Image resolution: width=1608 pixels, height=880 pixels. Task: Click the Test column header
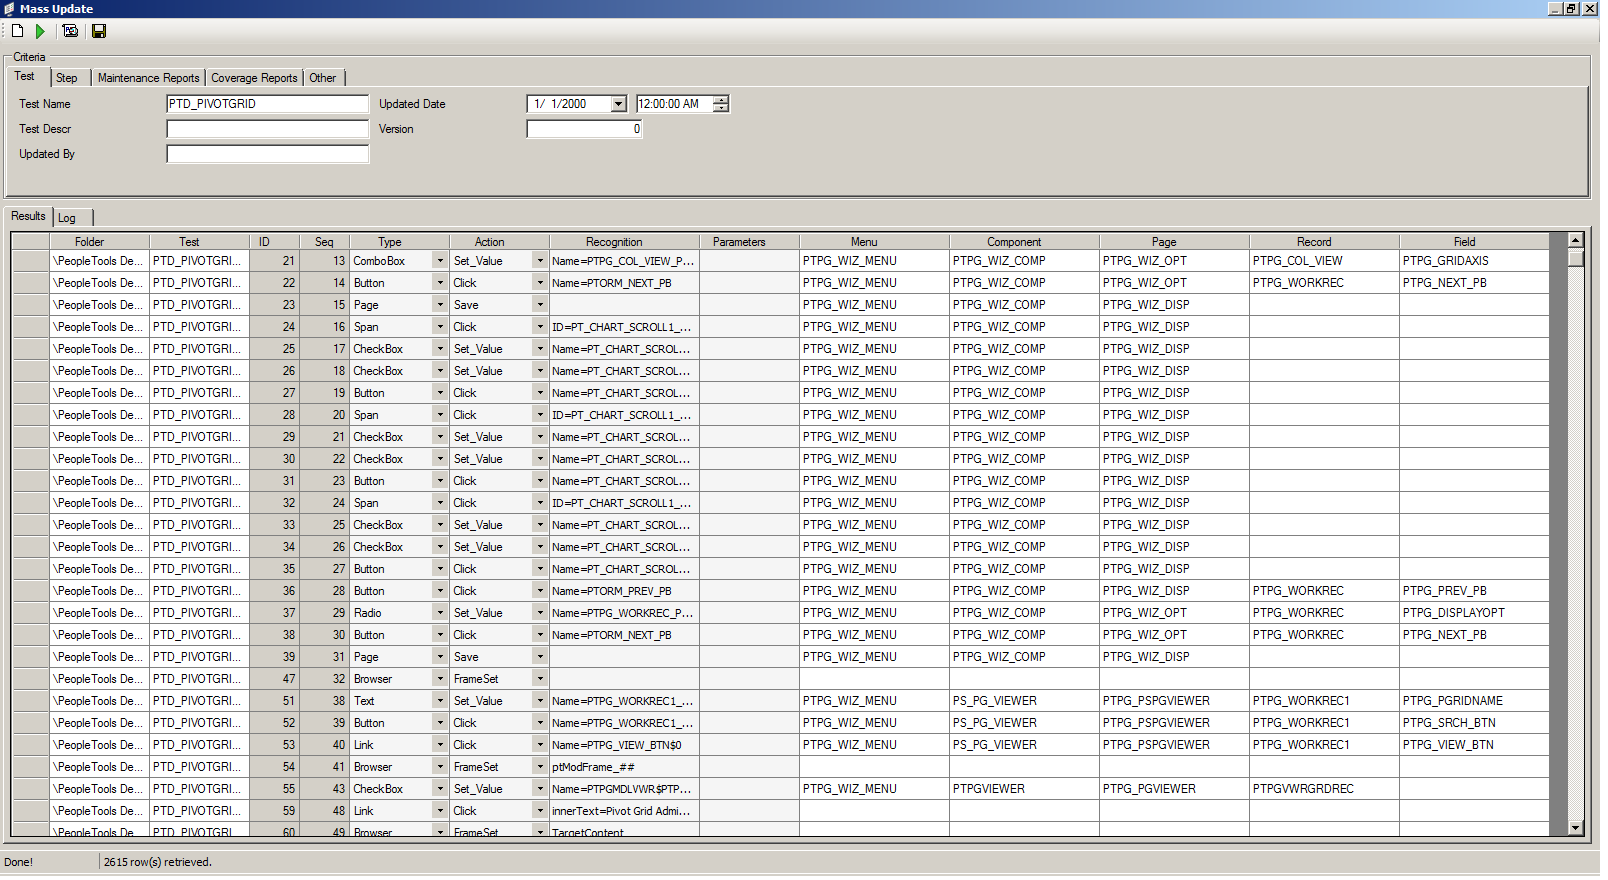199,242
